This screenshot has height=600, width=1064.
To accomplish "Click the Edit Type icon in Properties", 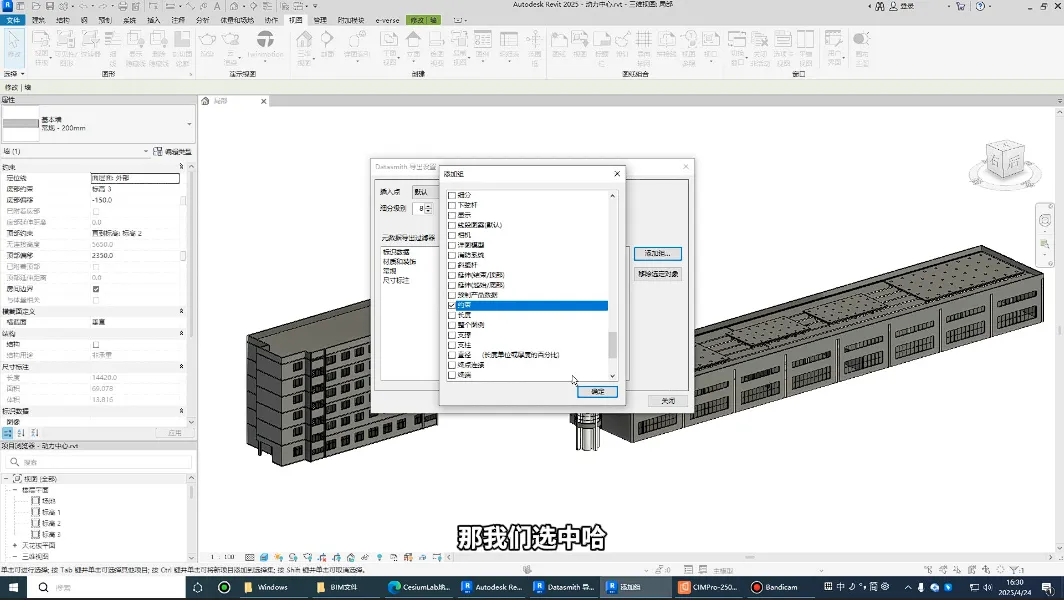I will pyautogui.click(x=157, y=152).
